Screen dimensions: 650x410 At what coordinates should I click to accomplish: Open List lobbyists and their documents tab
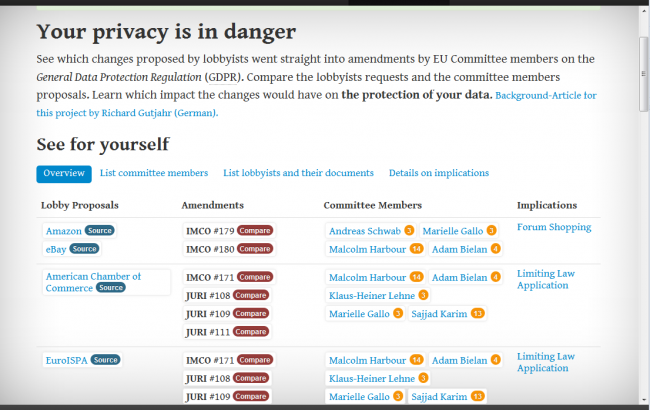298,173
